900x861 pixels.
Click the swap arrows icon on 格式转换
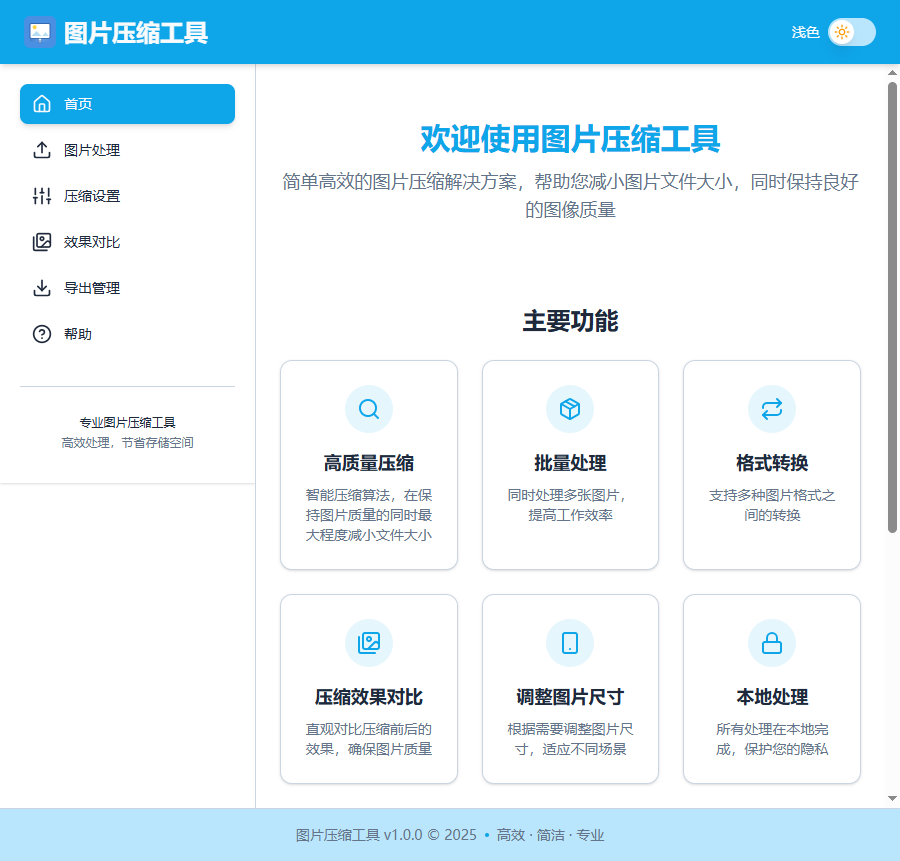[x=772, y=409]
